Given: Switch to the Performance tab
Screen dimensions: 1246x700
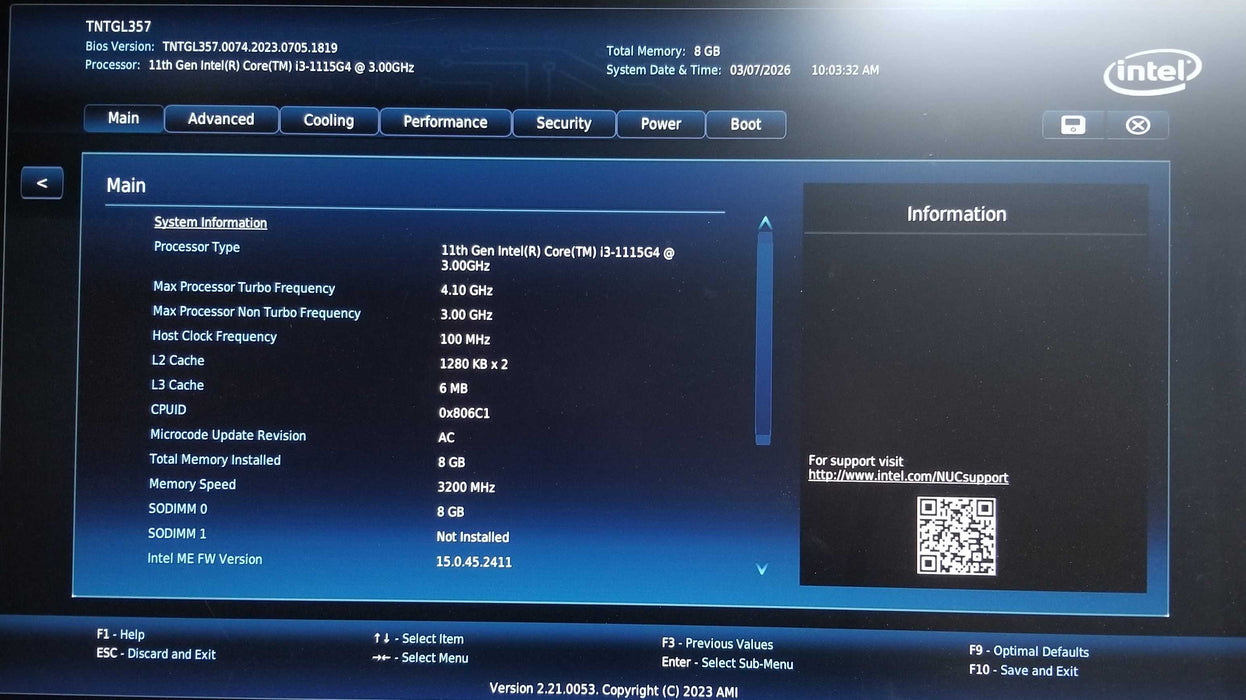Looking at the screenshot, I should 445,121.
